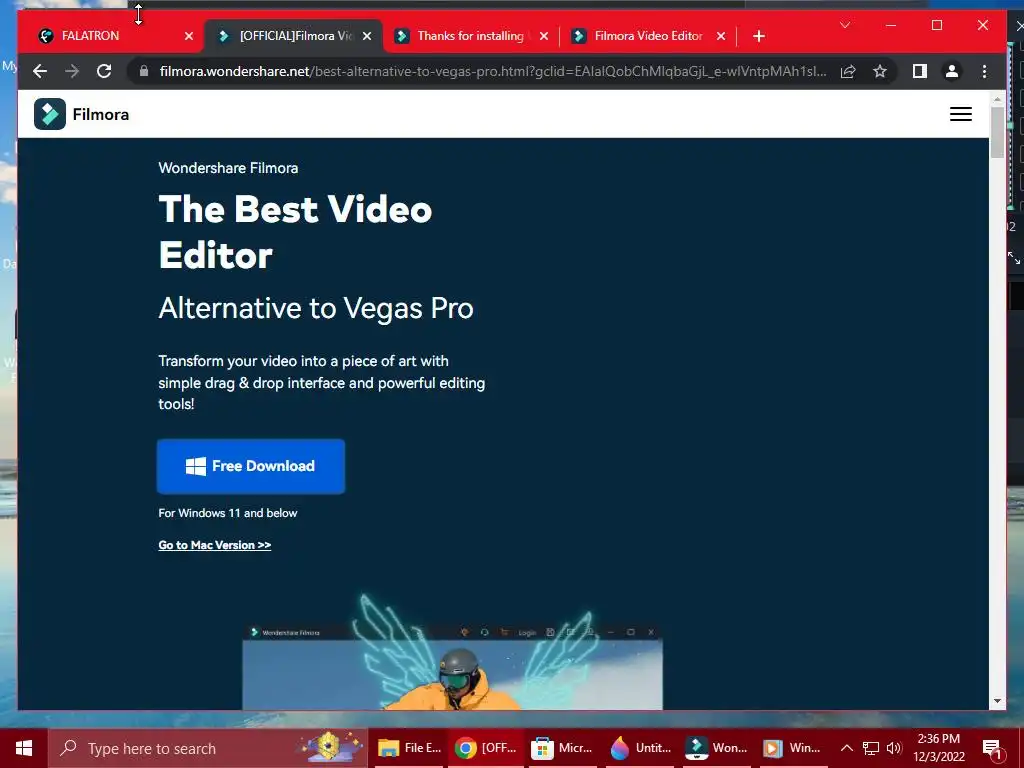Click the Free Download button
The width and height of the screenshot is (1024, 768).
251,466
